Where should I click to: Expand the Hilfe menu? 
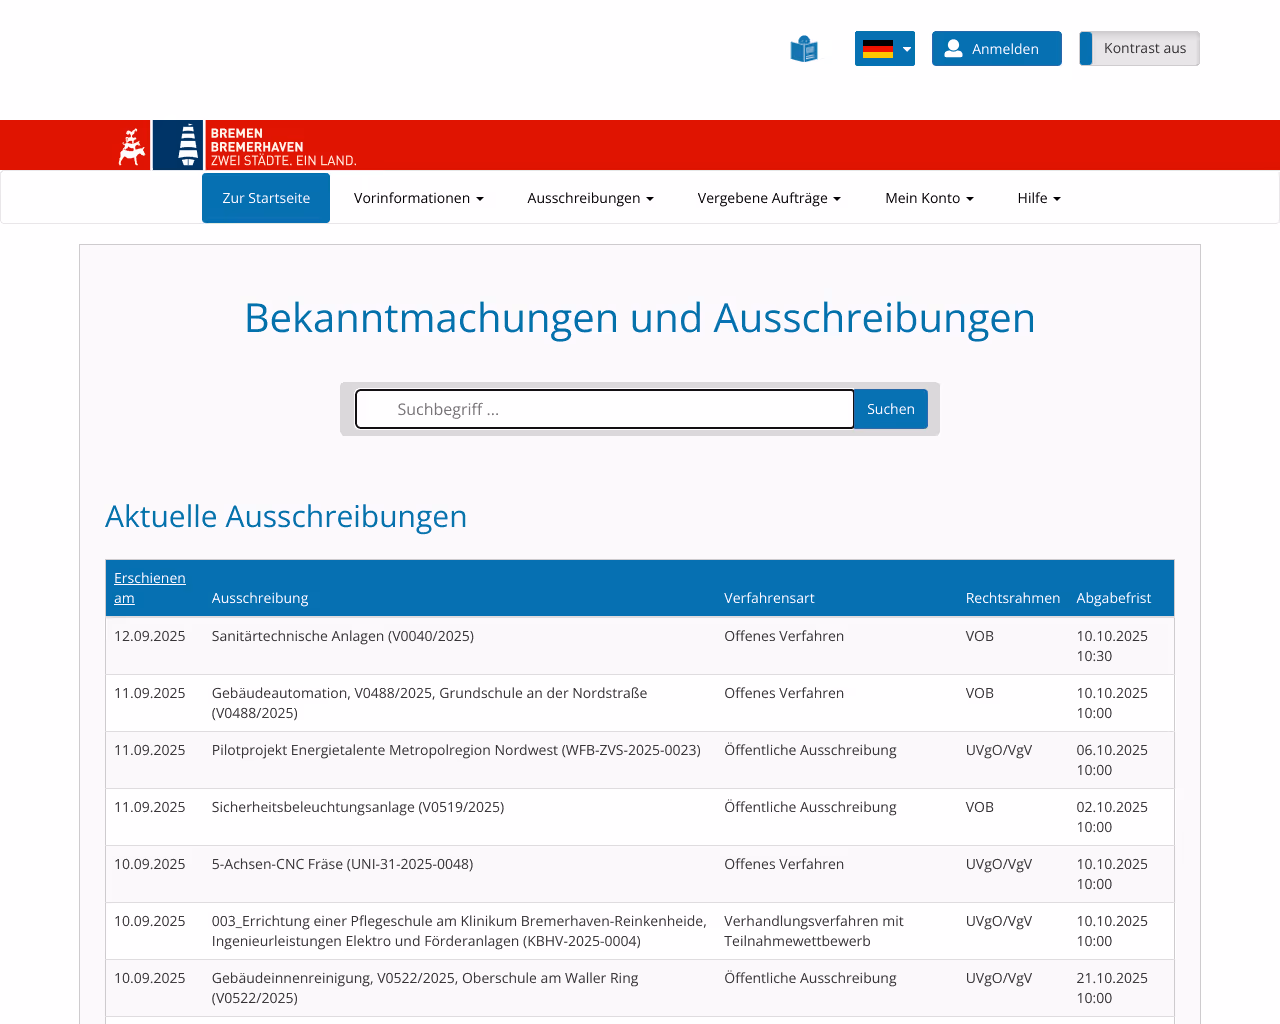(1039, 198)
